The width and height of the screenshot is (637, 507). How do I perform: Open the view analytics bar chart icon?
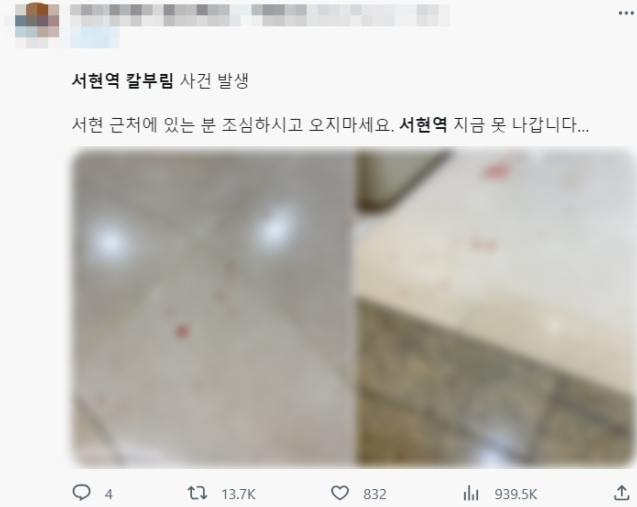pyautogui.click(x=471, y=494)
